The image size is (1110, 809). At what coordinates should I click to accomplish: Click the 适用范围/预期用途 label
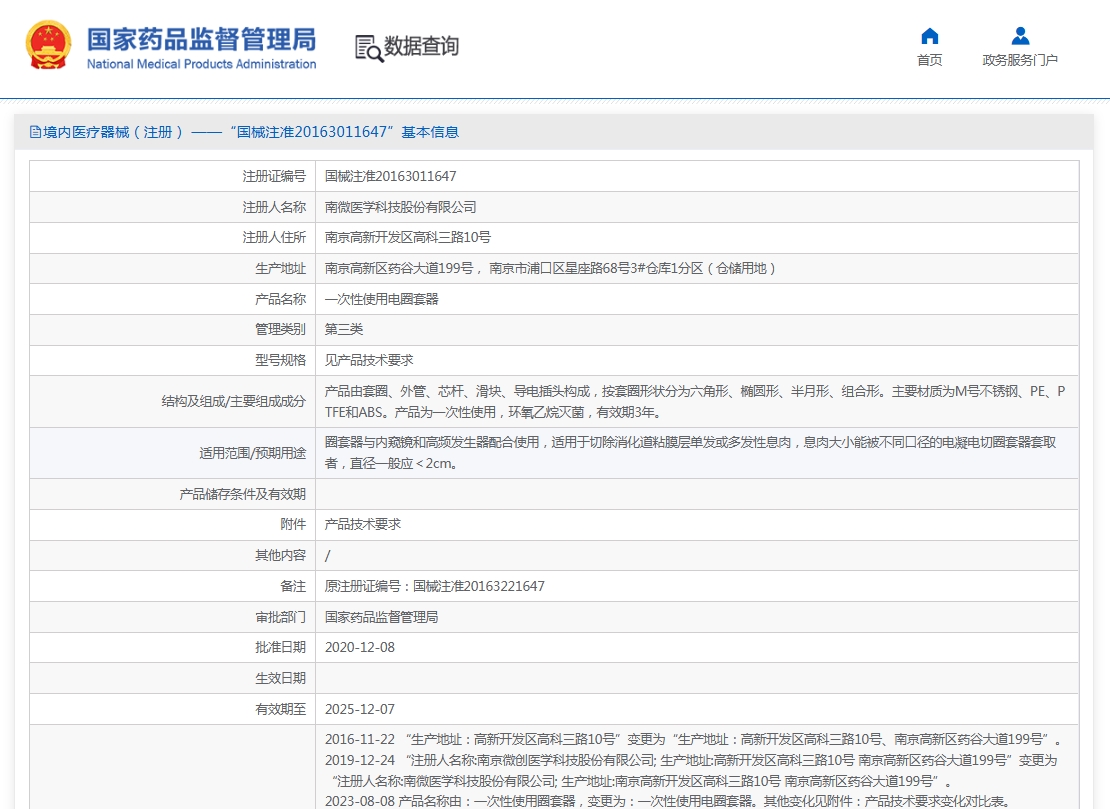click(253, 453)
